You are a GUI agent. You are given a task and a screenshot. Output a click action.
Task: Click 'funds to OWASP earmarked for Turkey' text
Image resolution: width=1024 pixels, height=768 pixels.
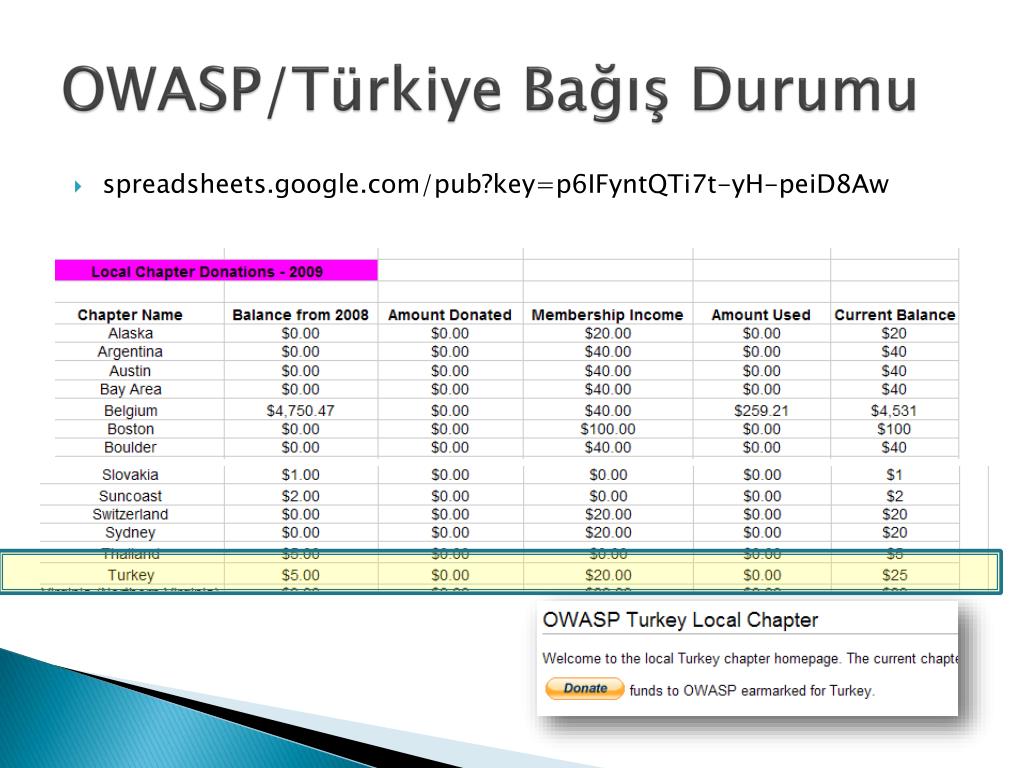(x=752, y=691)
